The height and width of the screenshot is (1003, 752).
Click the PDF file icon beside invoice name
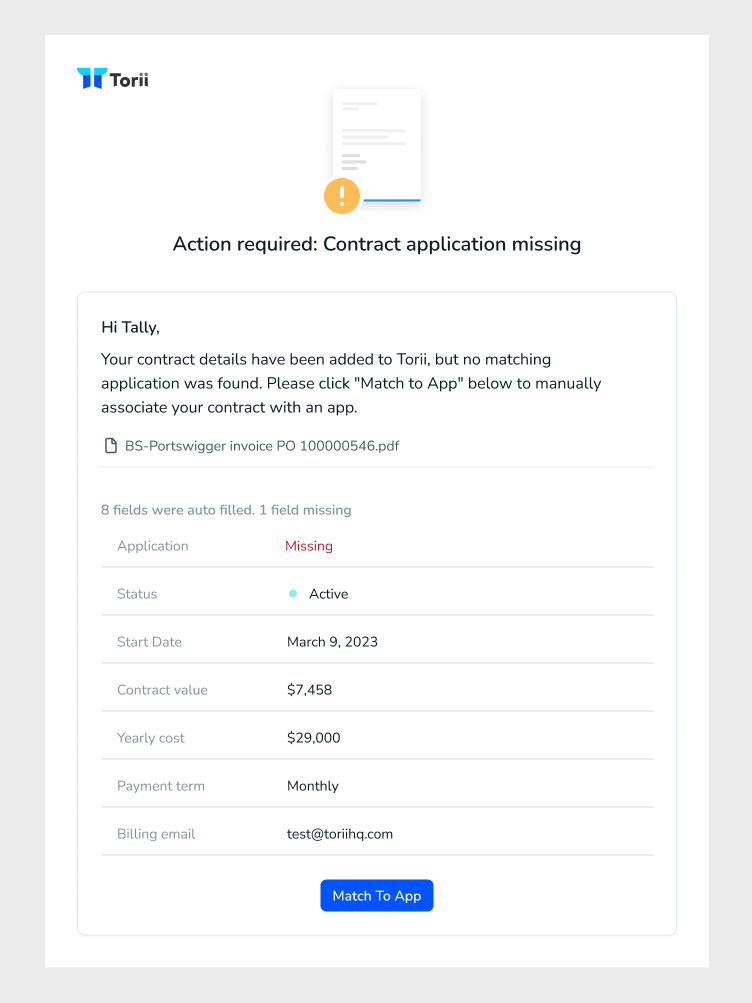(x=111, y=446)
